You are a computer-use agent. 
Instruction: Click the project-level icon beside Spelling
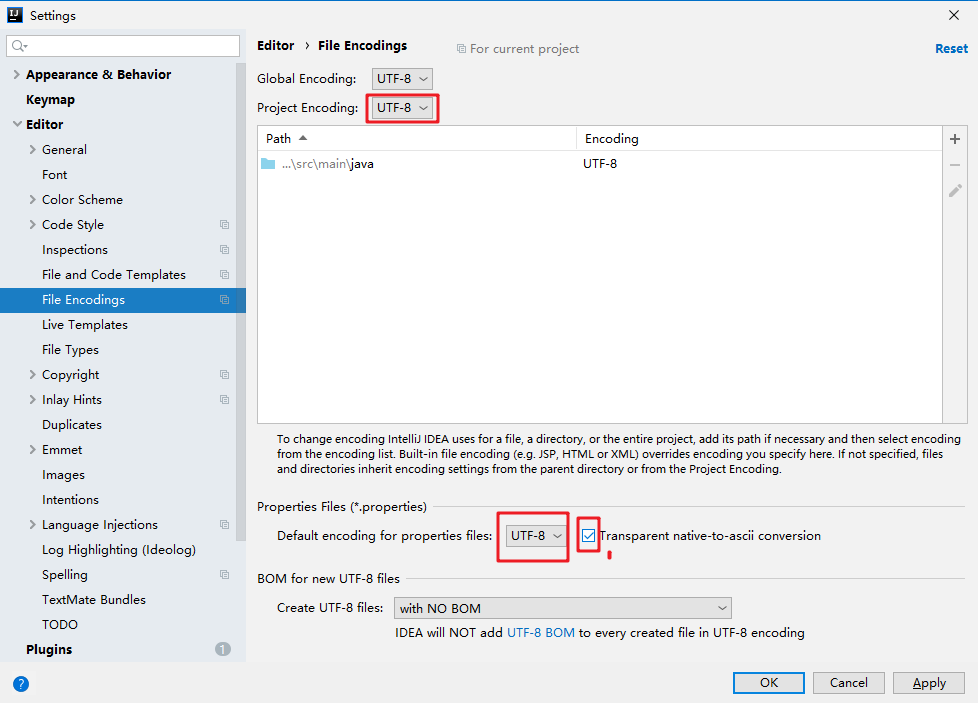click(x=225, y=575)
